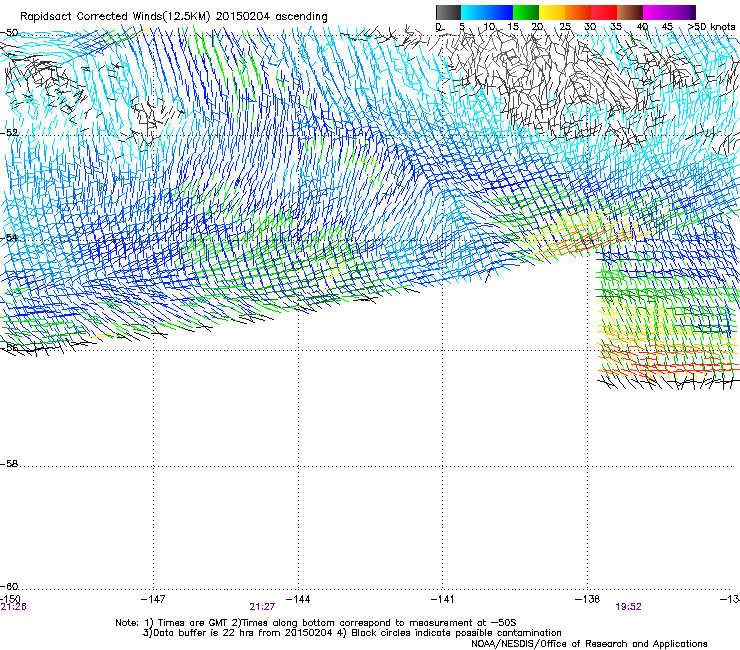Click the -144 longitude axis label
The image size is (740, 650).
pos(298,599)
